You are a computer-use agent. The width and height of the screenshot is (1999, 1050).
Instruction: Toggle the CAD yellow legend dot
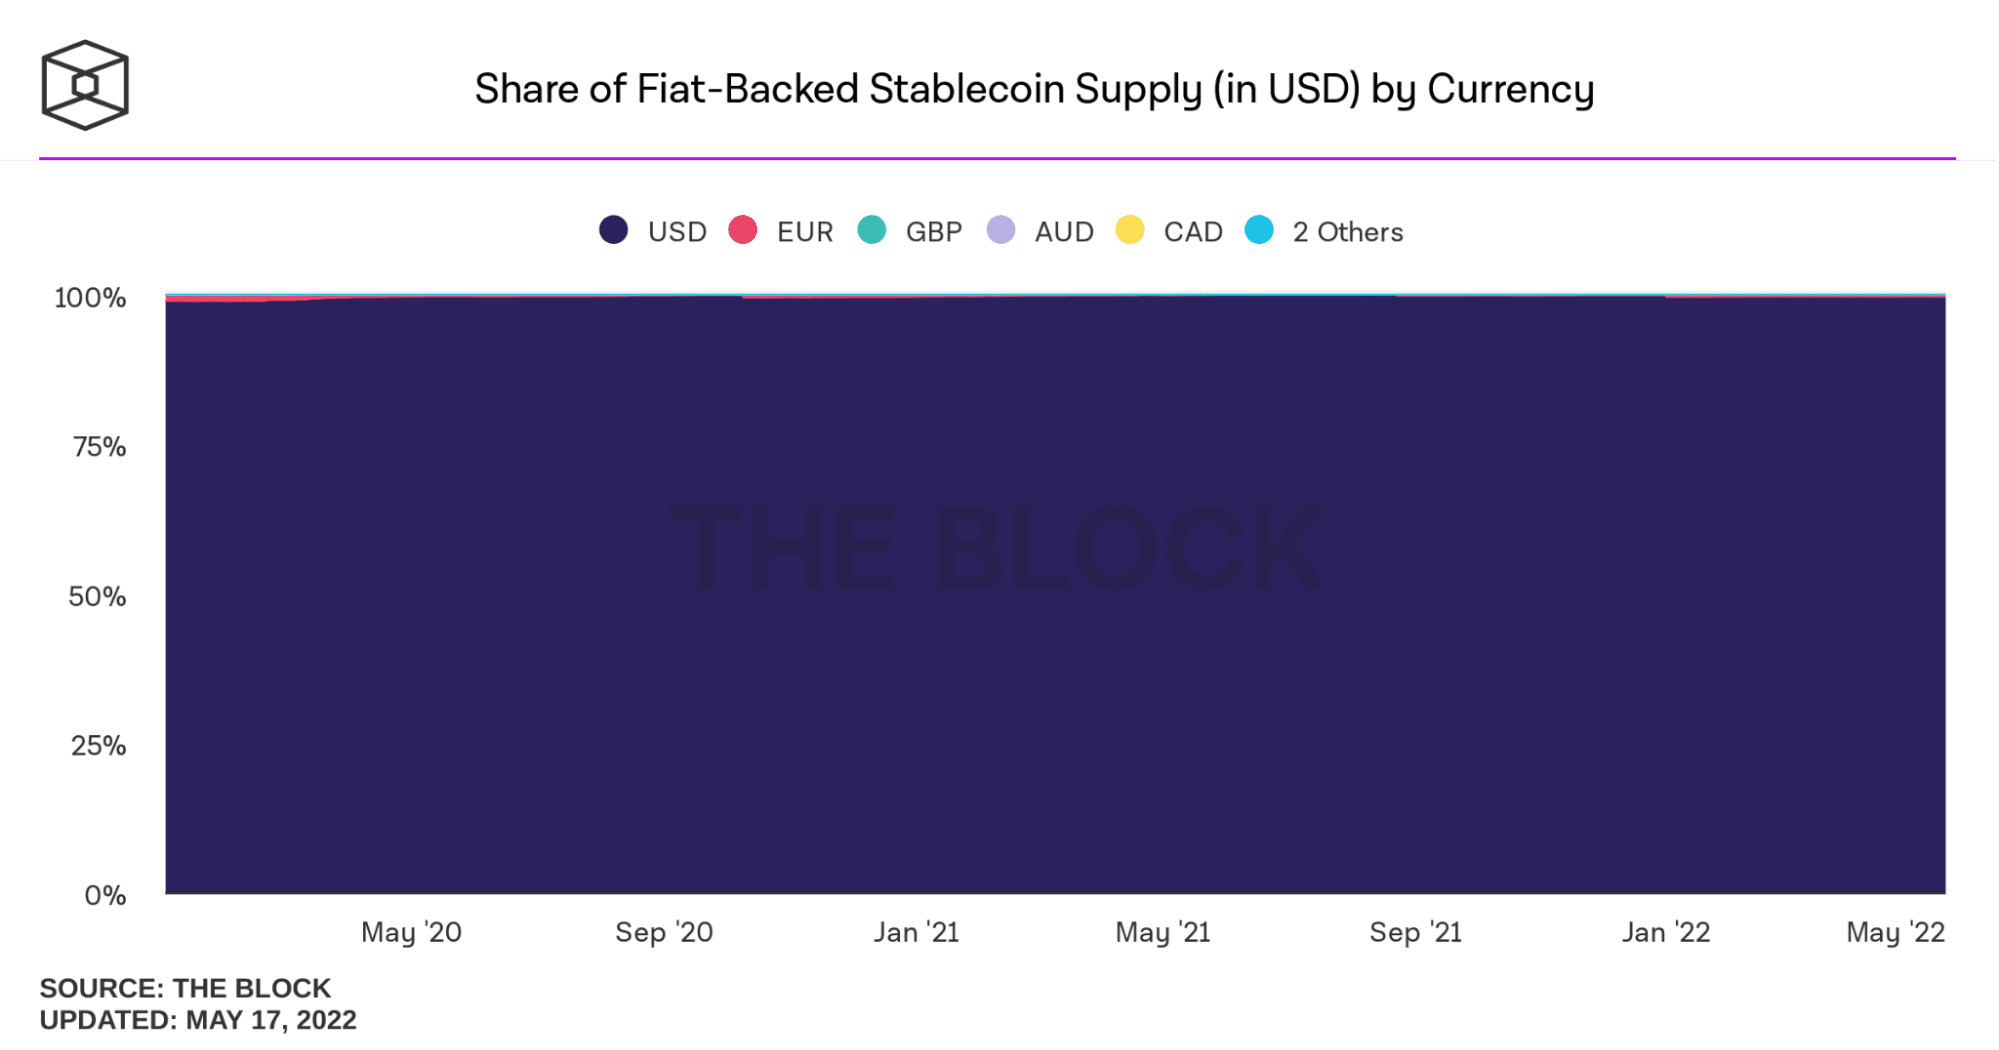[x=1129, y=230]
